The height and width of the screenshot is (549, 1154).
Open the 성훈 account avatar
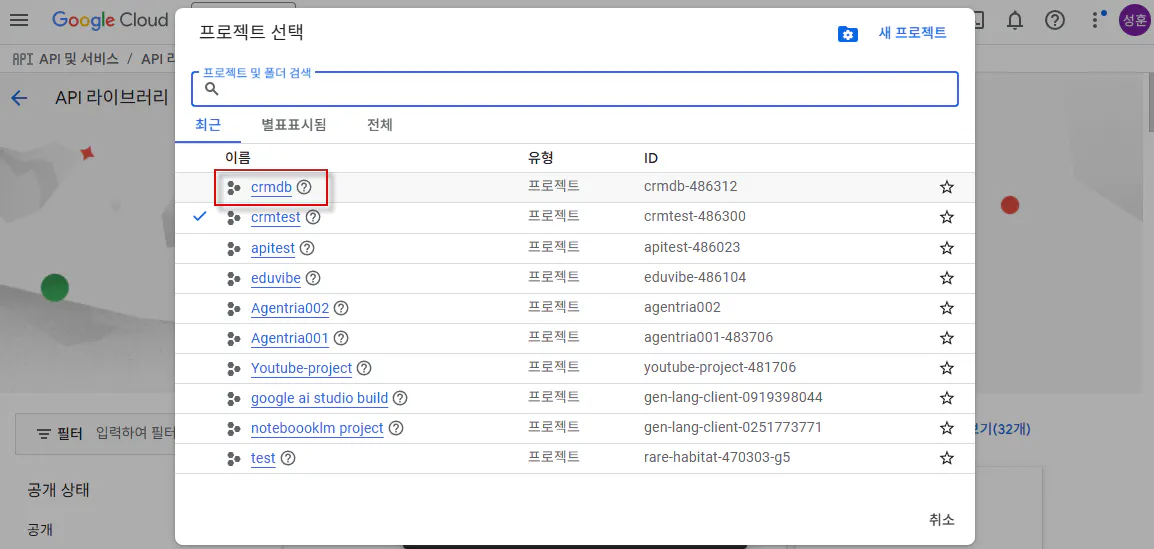[x=1134, y=20]
